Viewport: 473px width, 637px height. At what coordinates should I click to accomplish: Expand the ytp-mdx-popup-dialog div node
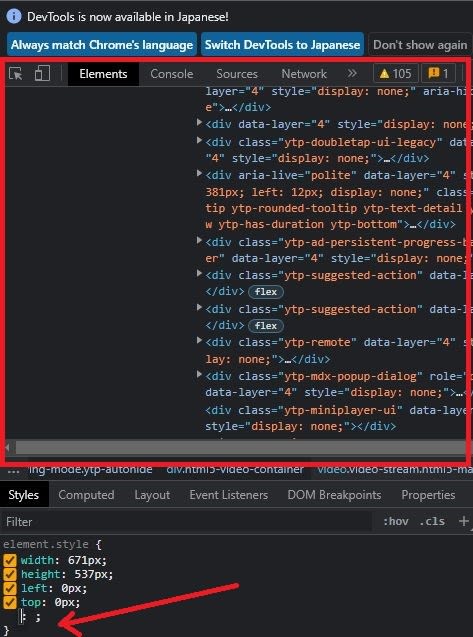(x=199, y=374)
